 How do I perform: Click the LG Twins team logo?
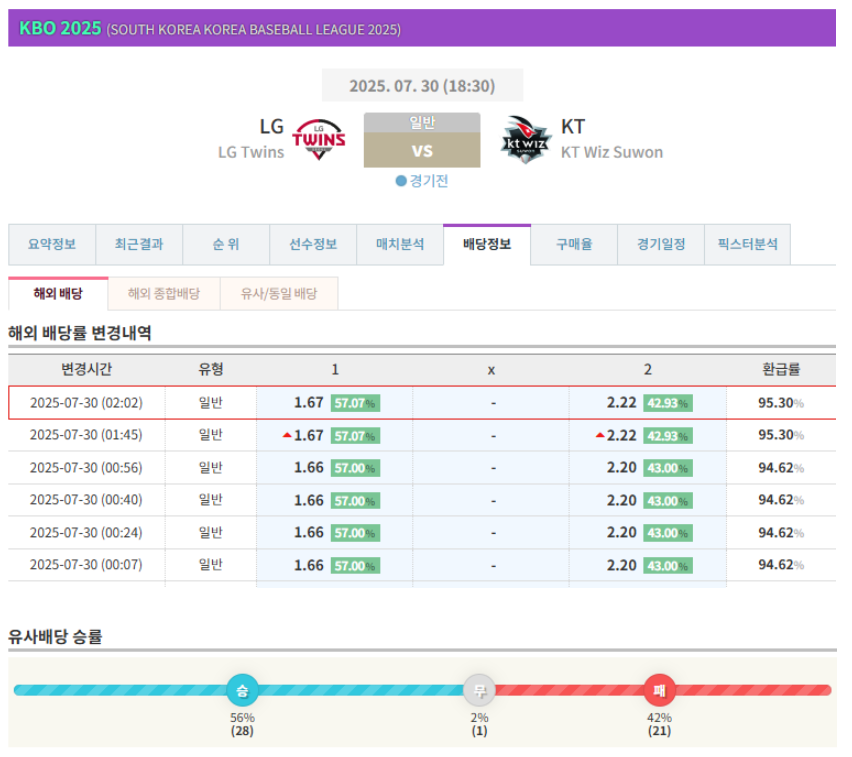(318, 139)
